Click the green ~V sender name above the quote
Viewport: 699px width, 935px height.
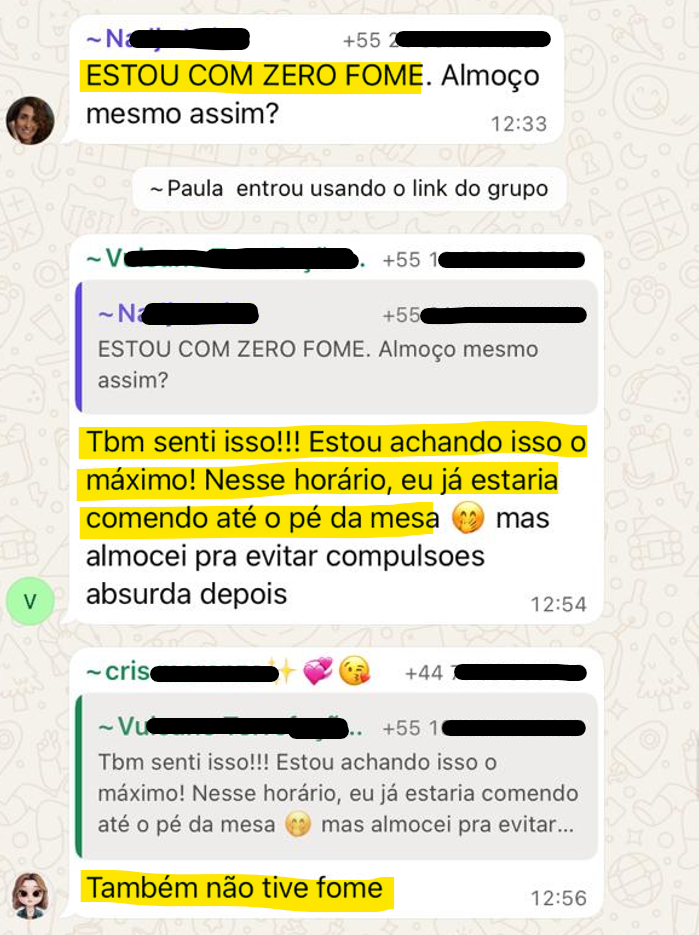[x=225, y=259]
